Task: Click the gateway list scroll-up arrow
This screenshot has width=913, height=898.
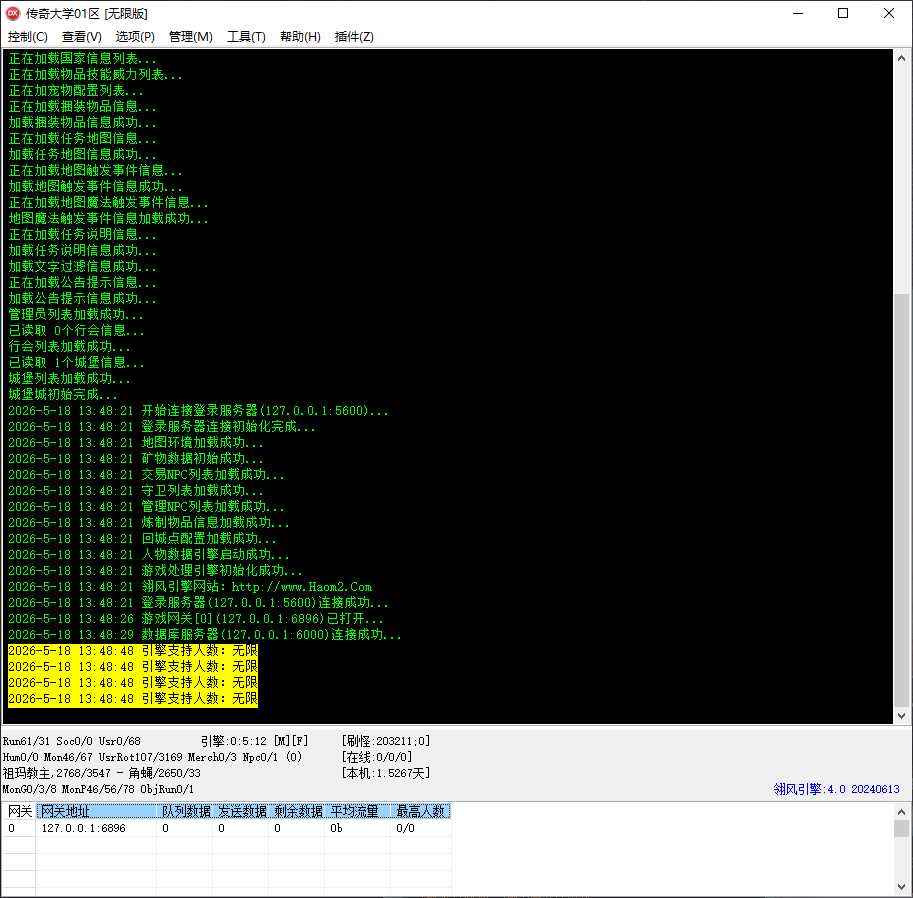Action: pos(901,811)
